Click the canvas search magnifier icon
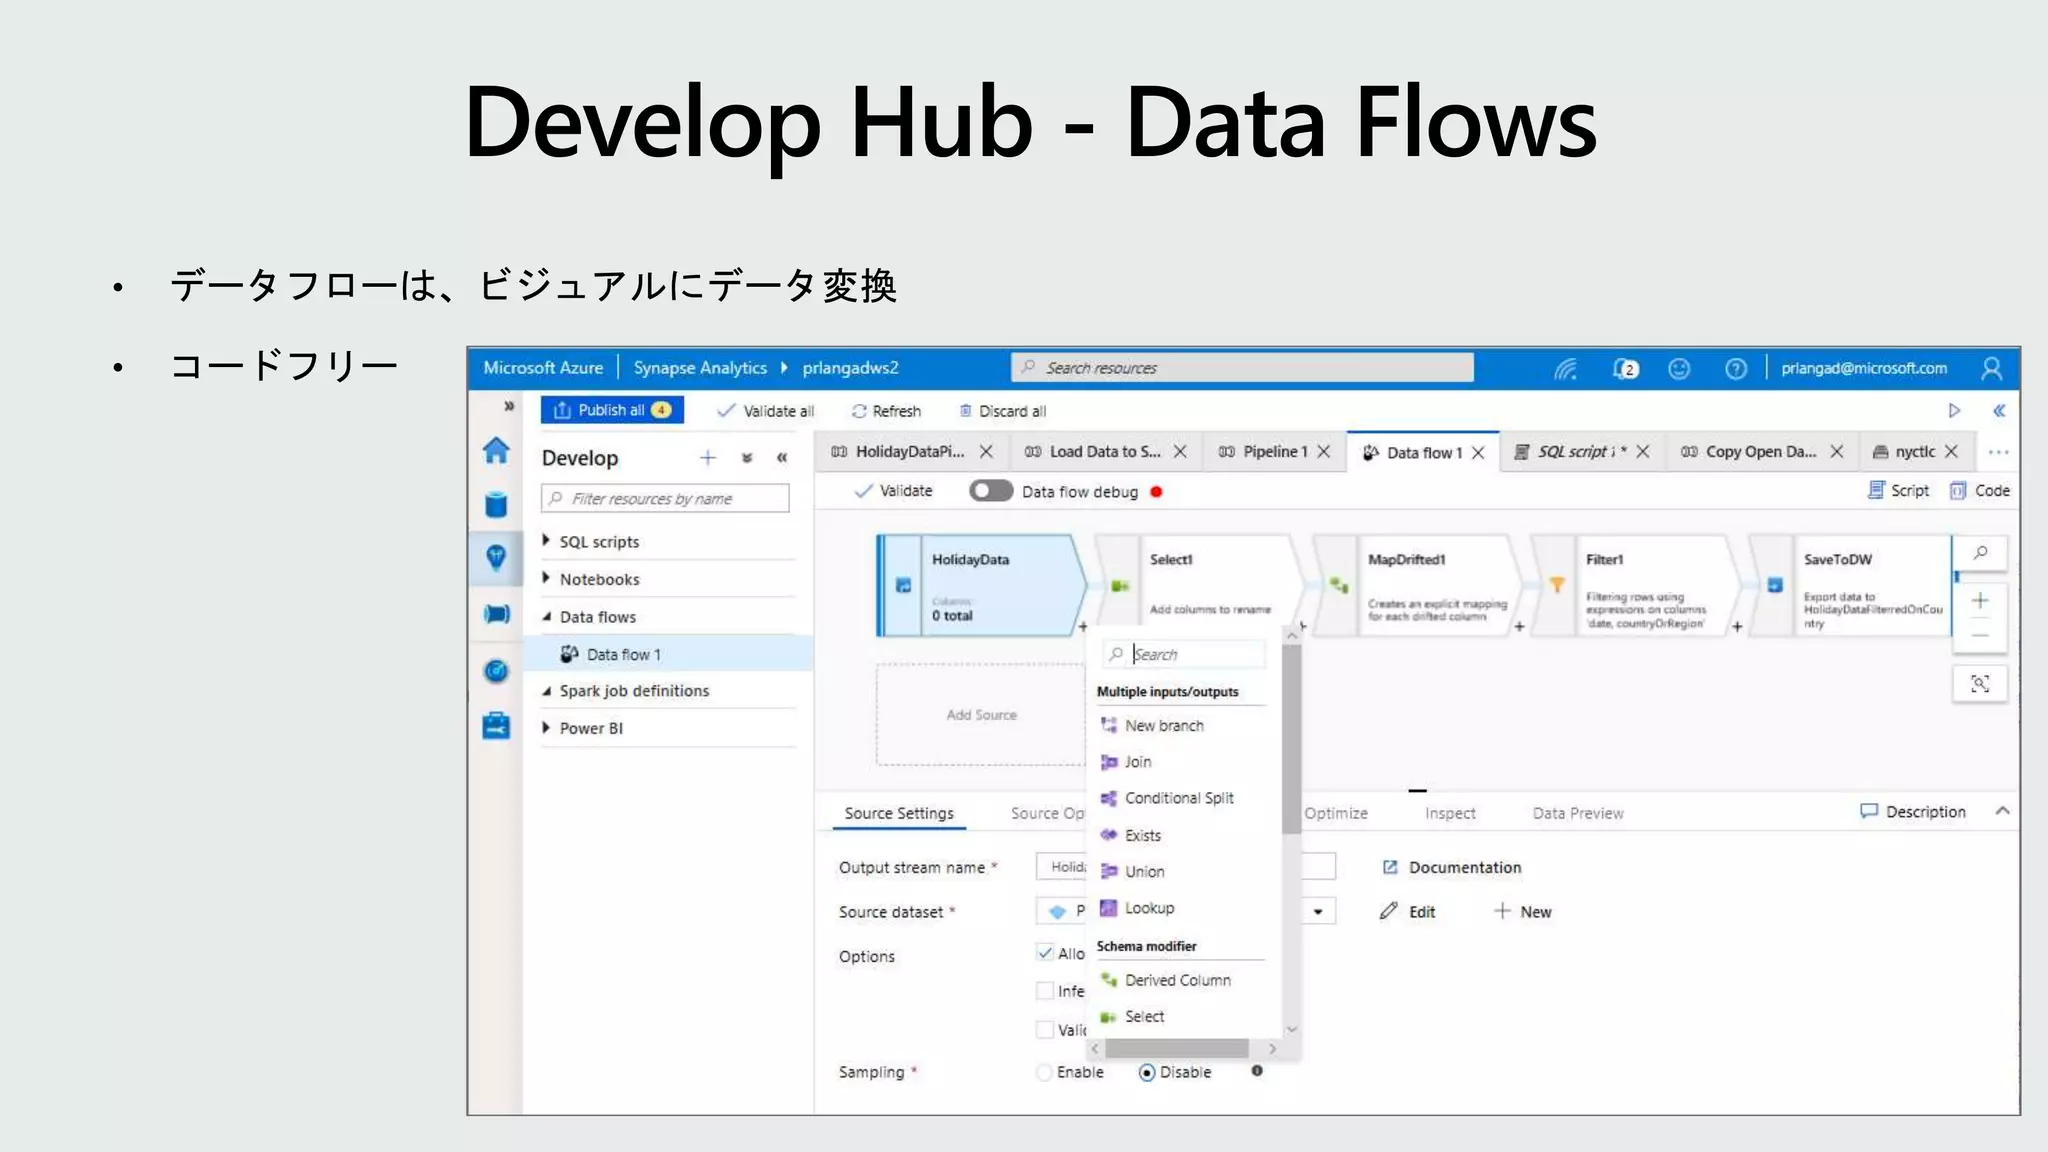The height and width of the screenshot is (1152, 2048). 1980,553
